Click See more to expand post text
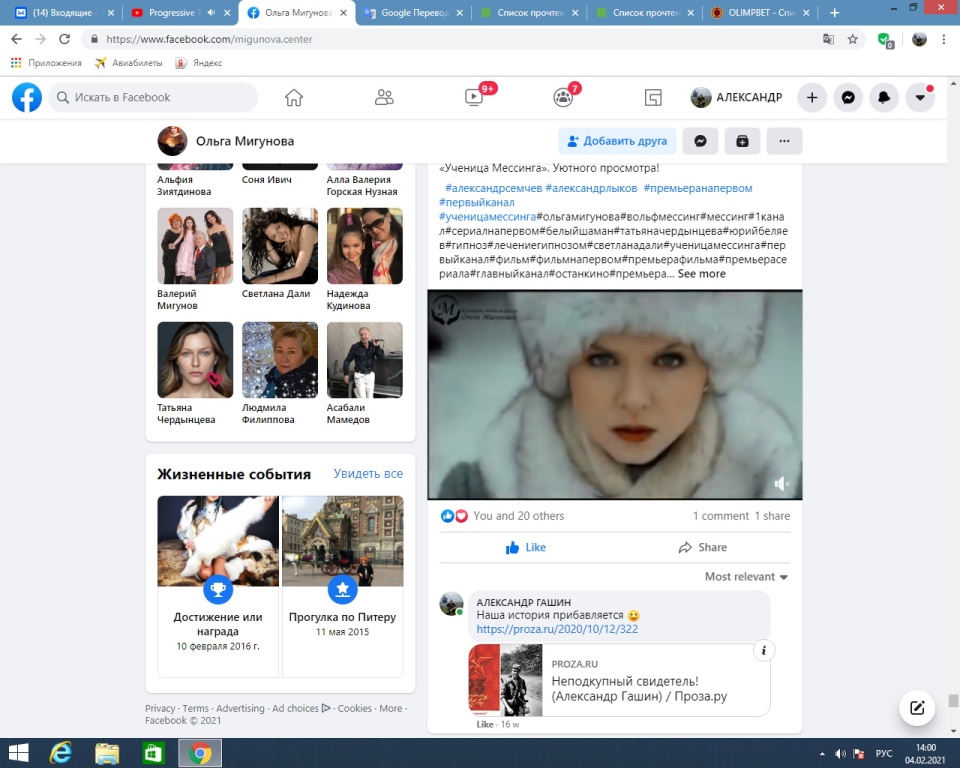This screenshot has width=960, height=768. coord(702,274)
